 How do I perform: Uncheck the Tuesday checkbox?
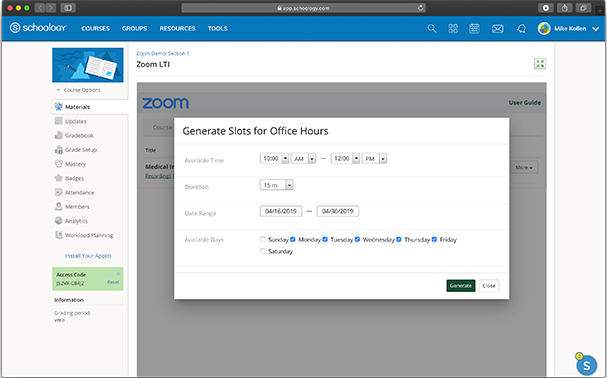point(325,239)
